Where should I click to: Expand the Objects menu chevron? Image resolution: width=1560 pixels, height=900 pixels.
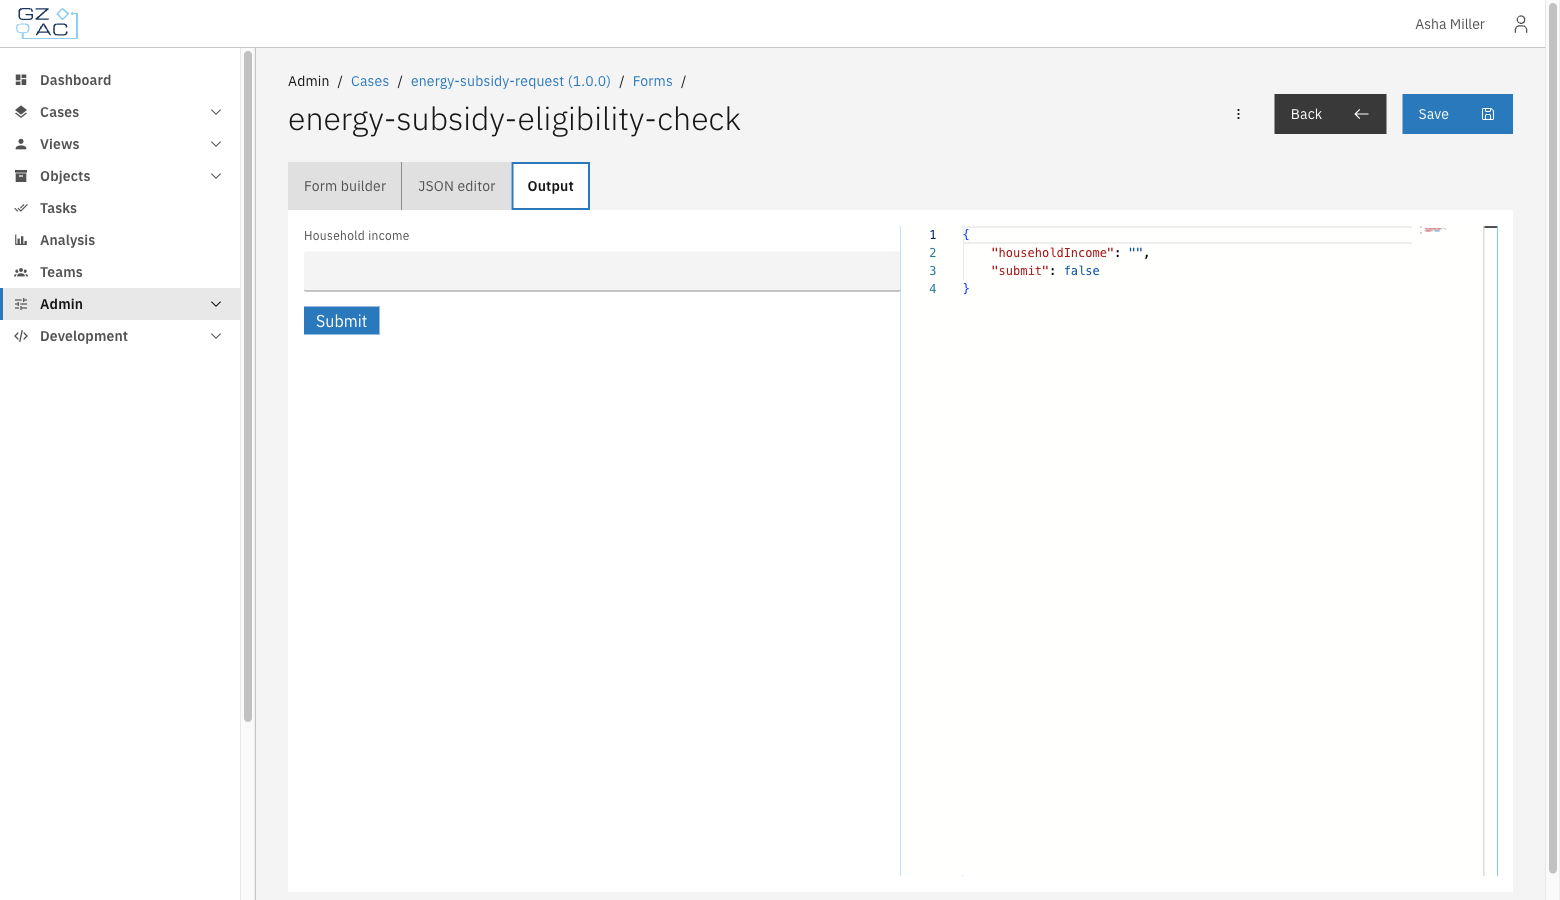pyautogui.click(x=216, y=176)
